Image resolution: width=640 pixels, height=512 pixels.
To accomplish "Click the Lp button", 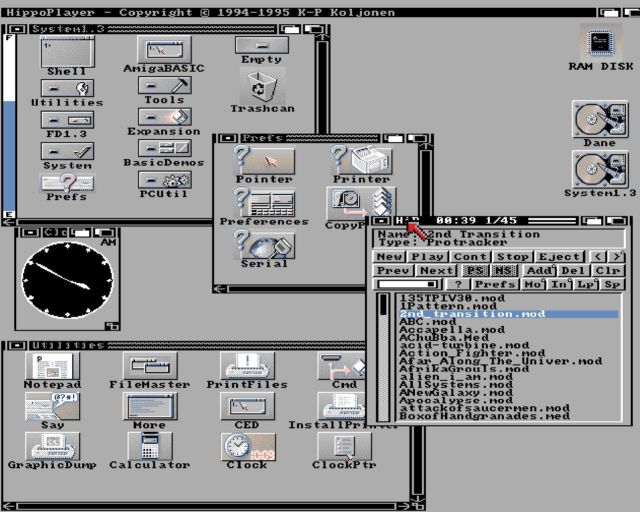I will coord(587,284).
